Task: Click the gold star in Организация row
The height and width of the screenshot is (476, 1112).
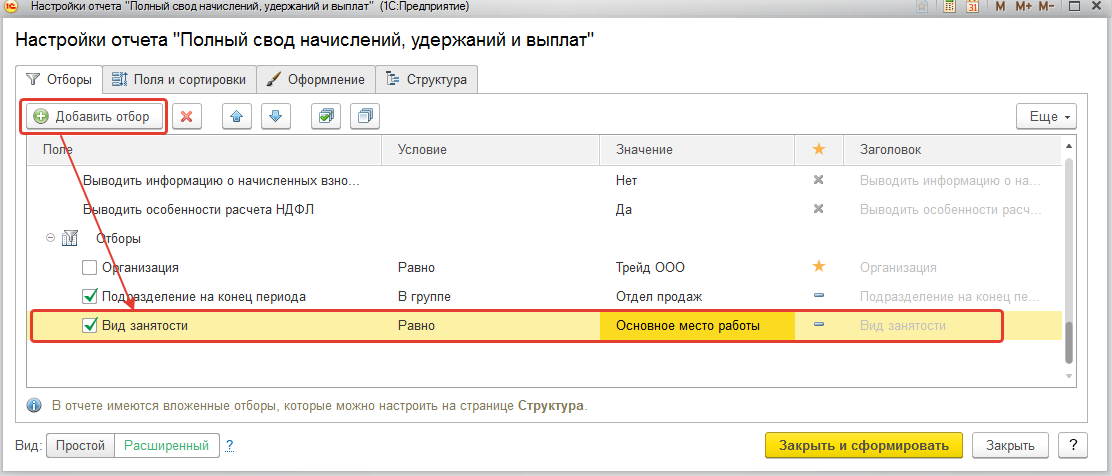Action: point(819,267)
